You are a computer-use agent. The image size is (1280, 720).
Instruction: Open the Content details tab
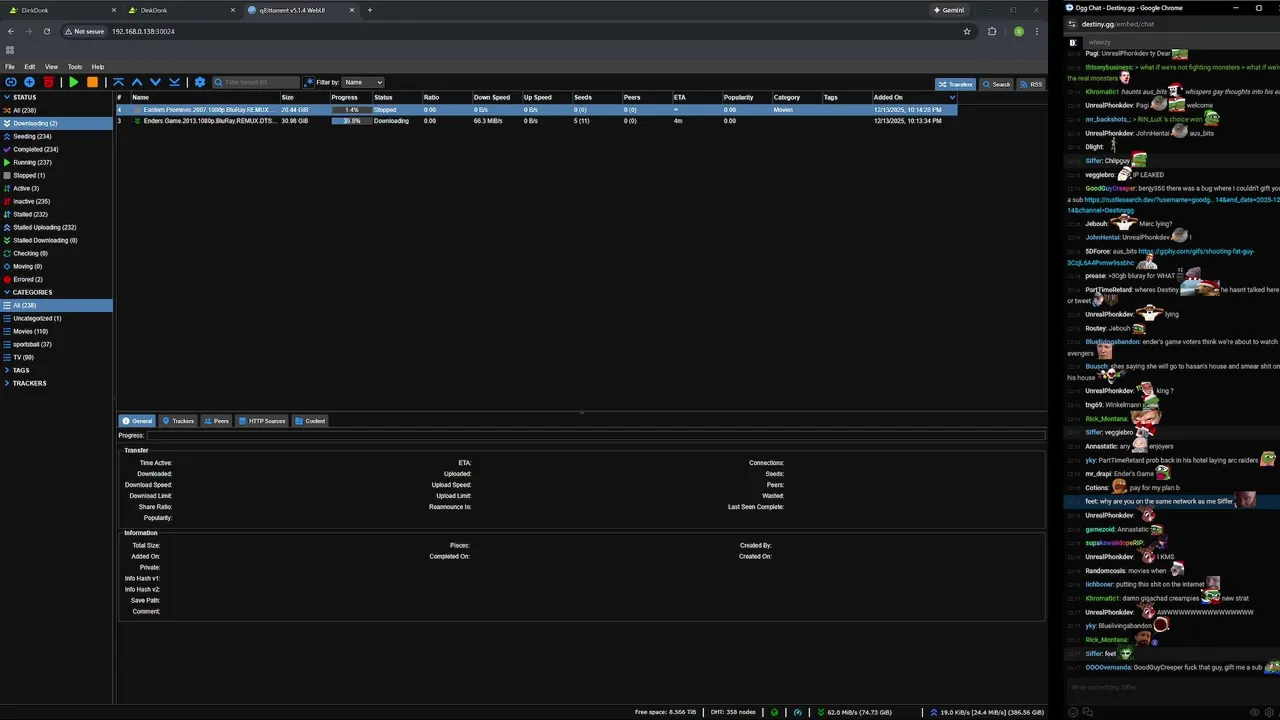(310, 421)
